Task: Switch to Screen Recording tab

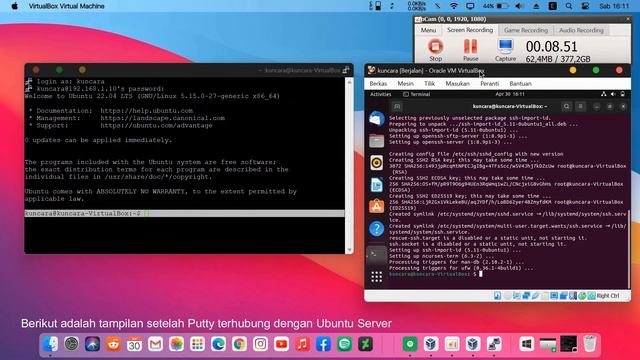Action: click(470, 30)
